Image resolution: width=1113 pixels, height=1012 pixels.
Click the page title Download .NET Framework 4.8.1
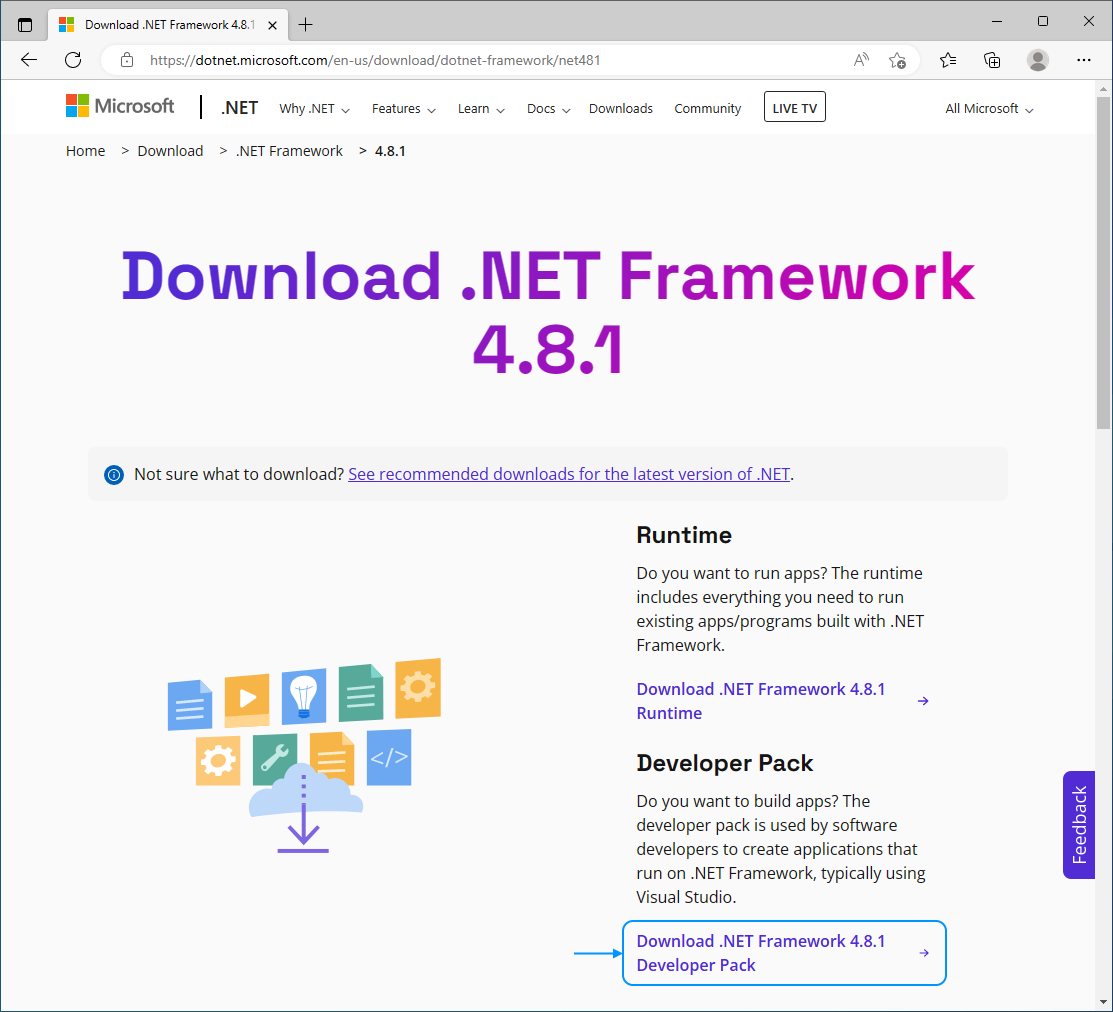(548, 312)
